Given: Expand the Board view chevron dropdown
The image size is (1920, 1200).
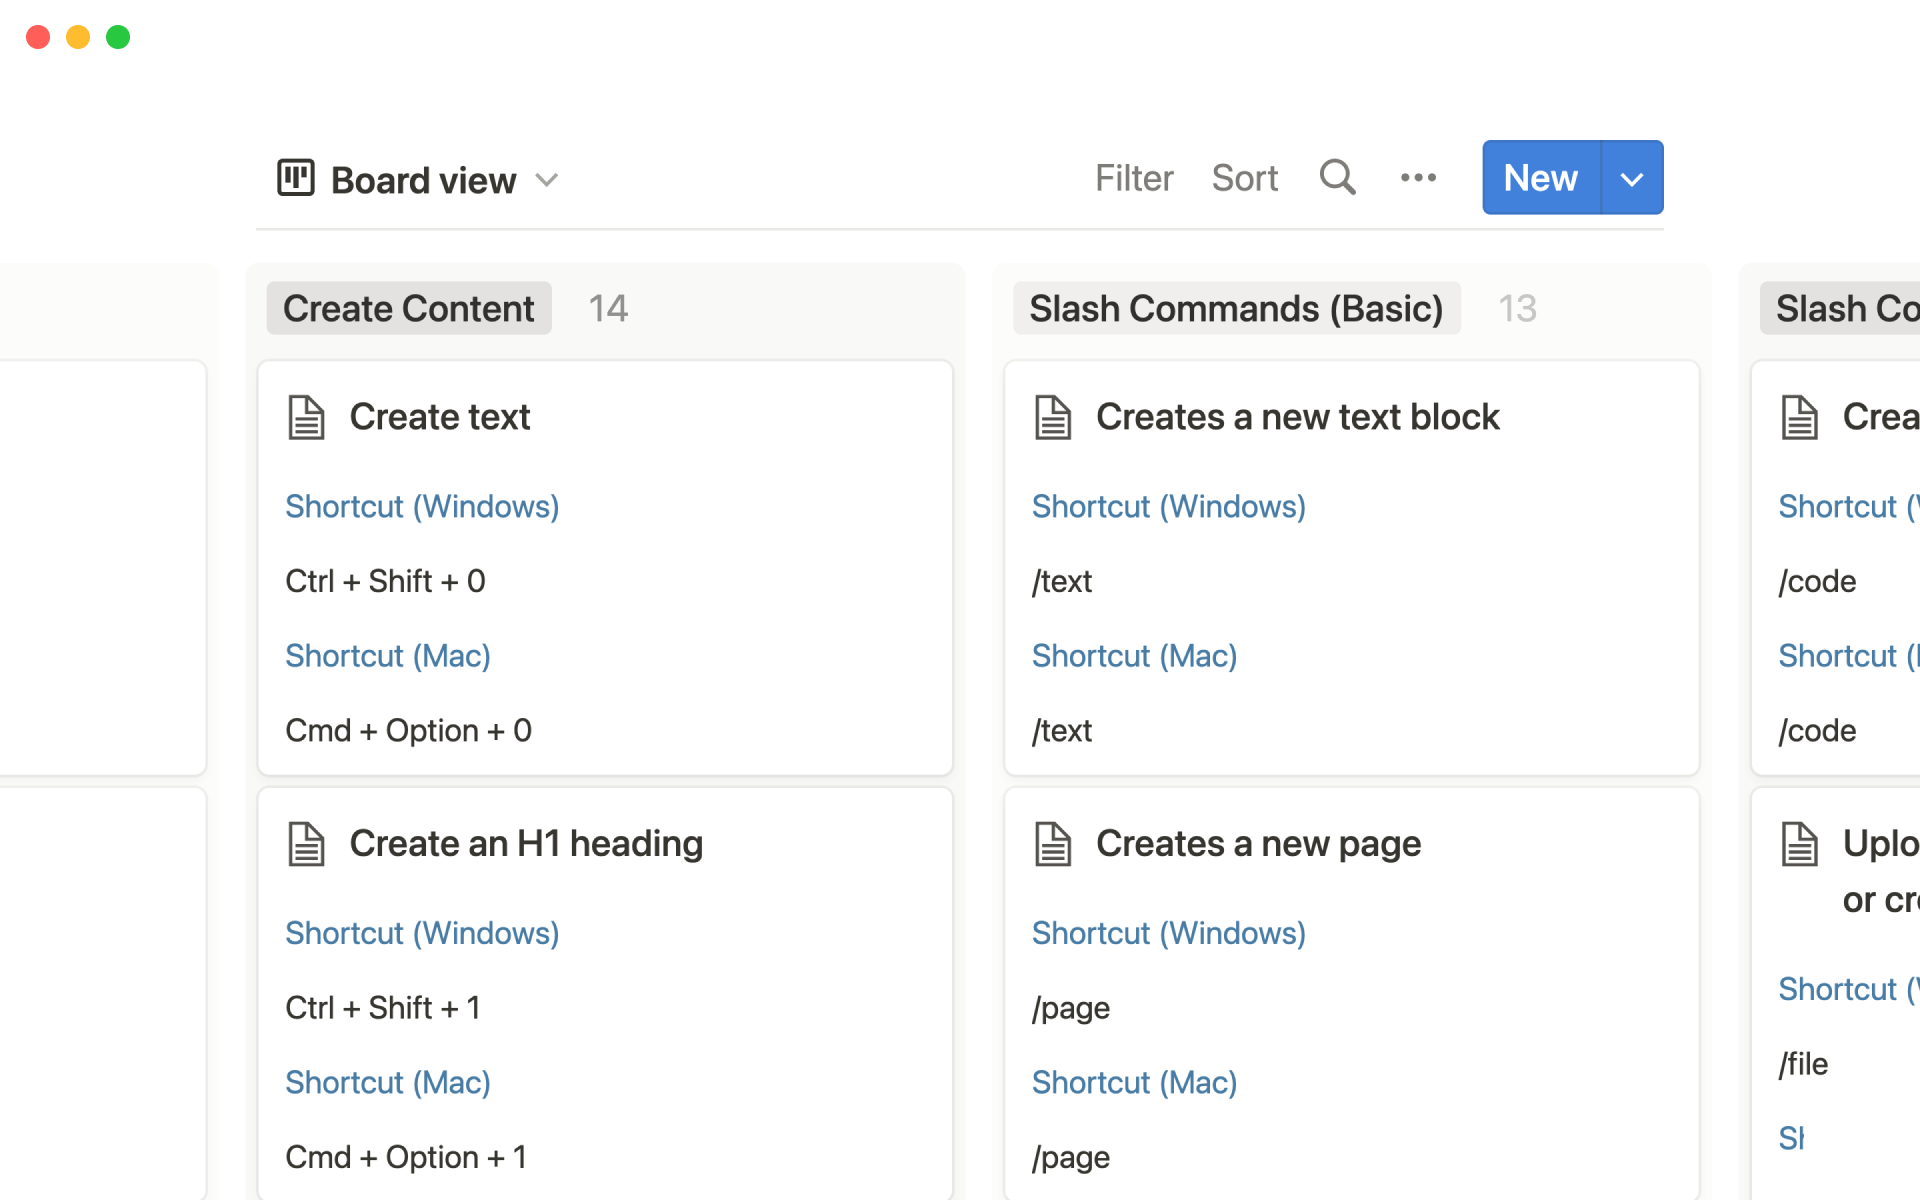Looking at the screenshot, I should point(546,180).
